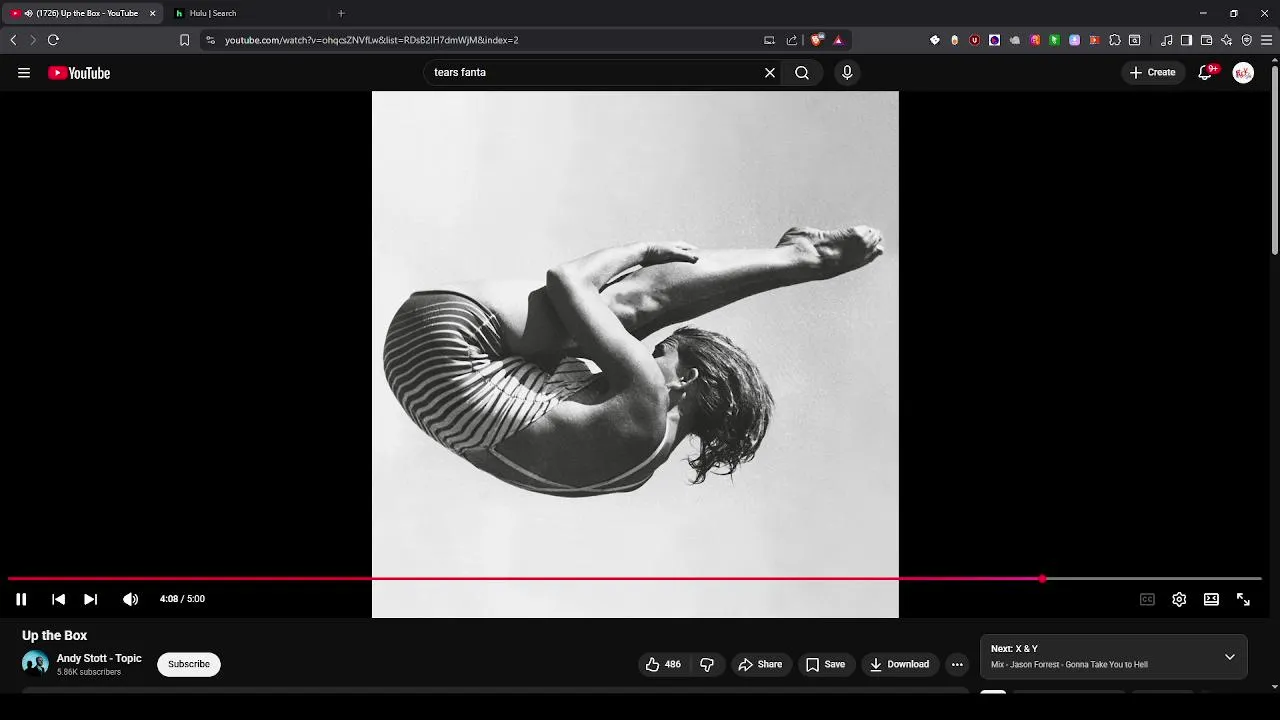The image size is (1280, 720).
Task: Open player settings gear
Action: (x=1179, y=599)
